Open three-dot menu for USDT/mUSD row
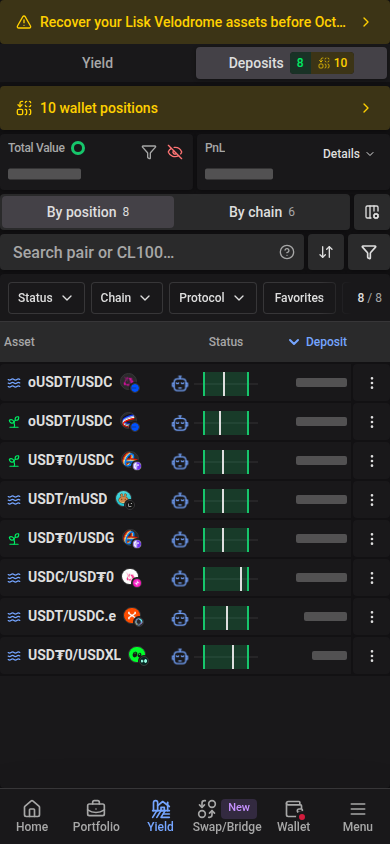The image size is (390, 844). coord(371,500)
